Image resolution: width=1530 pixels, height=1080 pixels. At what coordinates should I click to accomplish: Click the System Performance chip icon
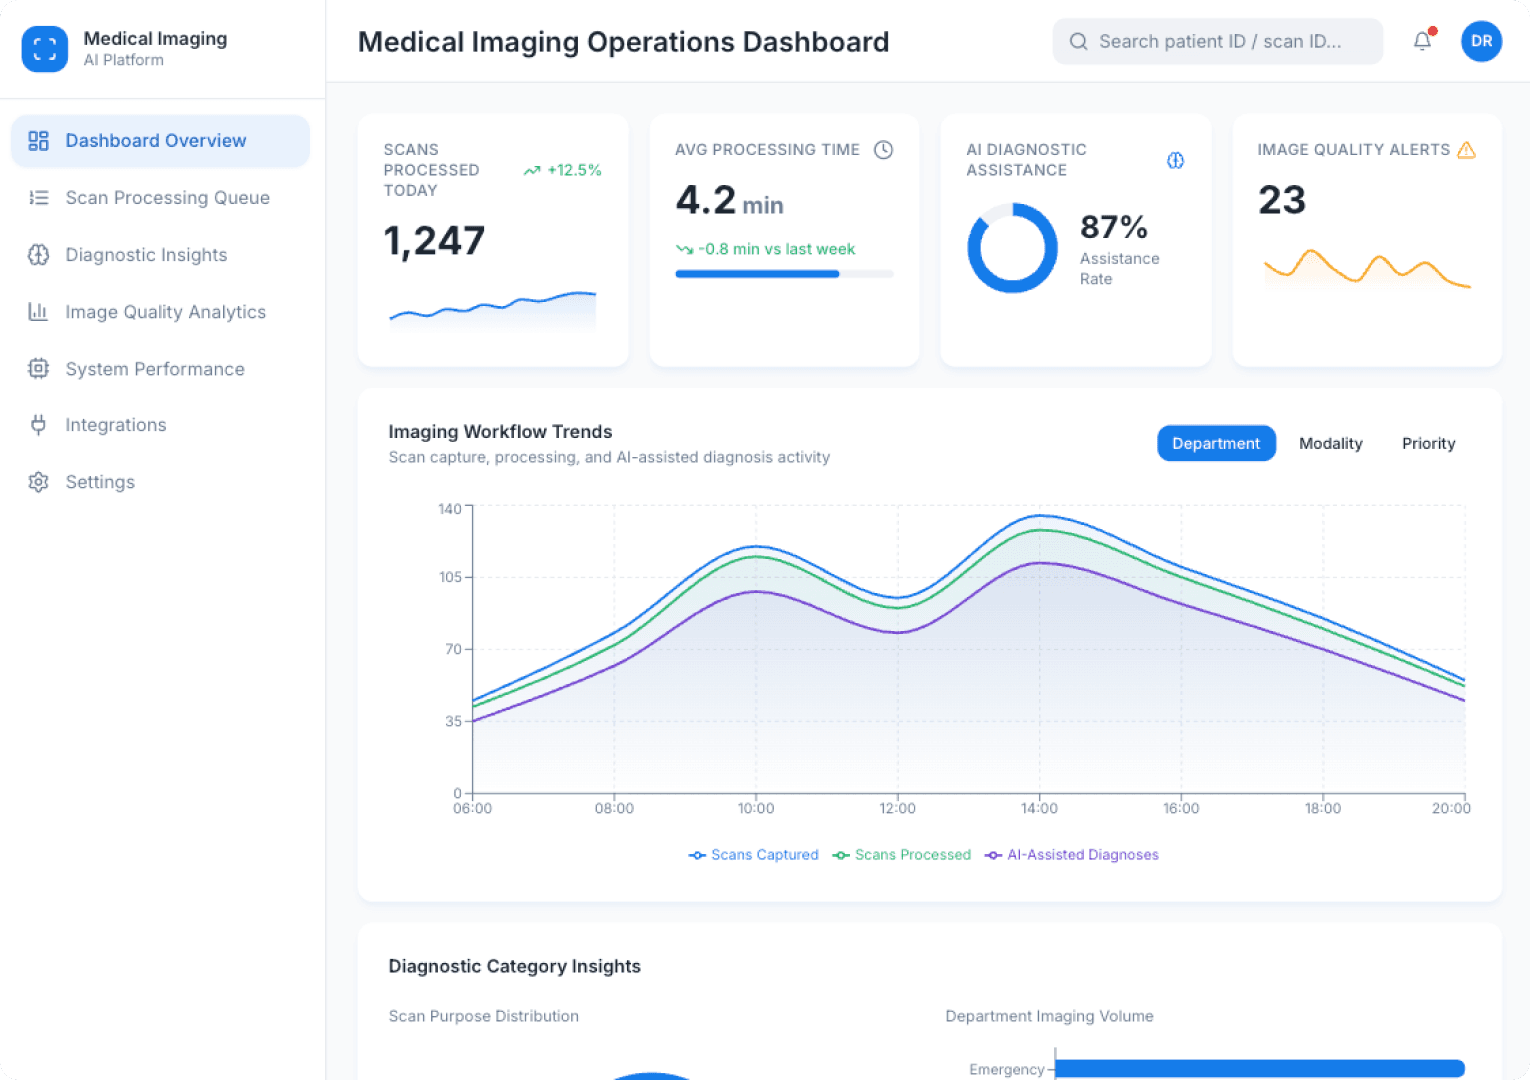point(39,369)
